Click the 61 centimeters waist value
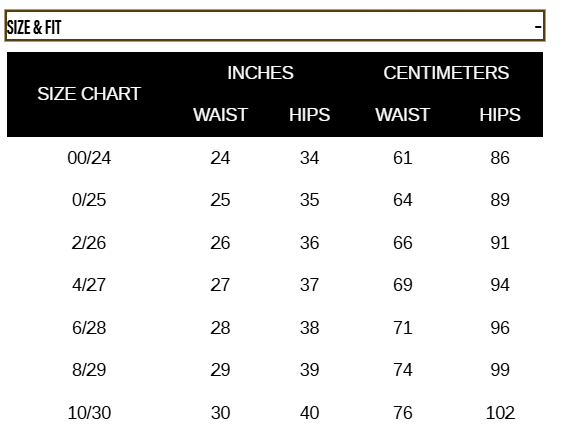Screen dimensions: 567x437 402,158
